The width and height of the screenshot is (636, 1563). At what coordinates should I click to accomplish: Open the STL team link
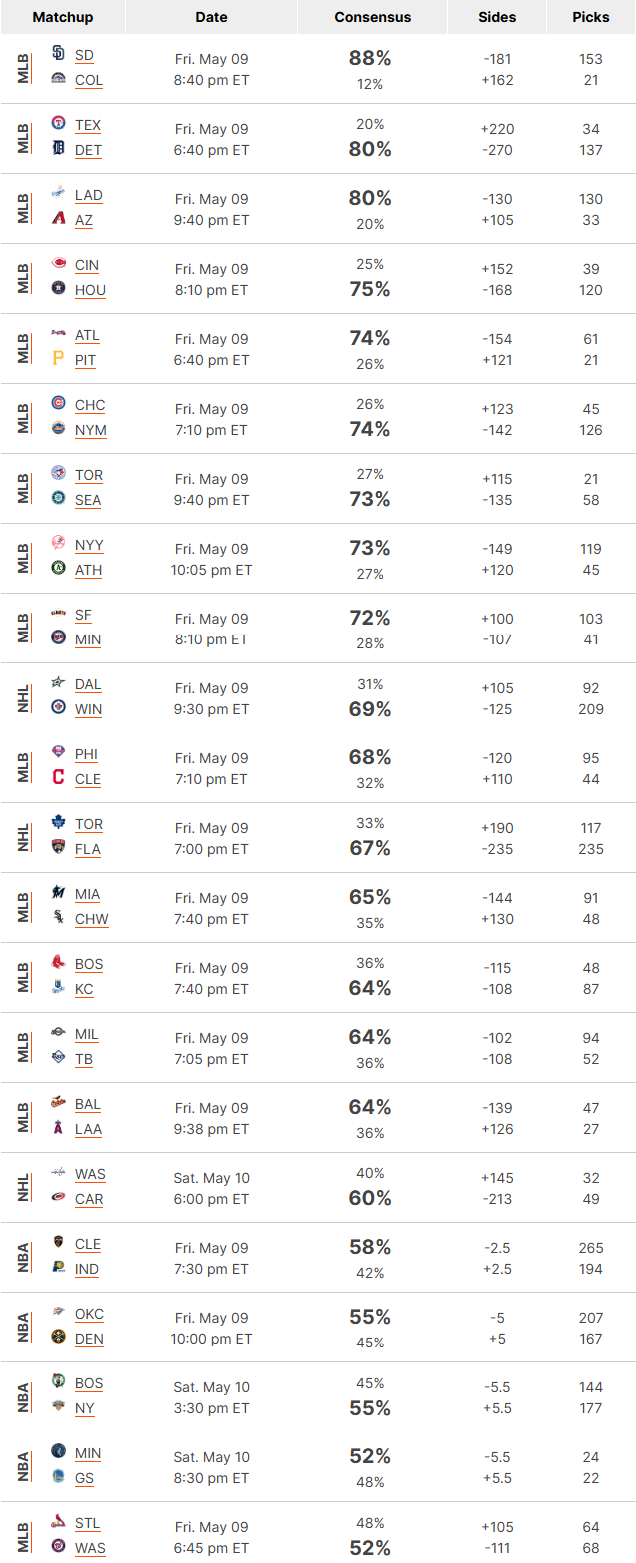click(x=87, y=1523)
